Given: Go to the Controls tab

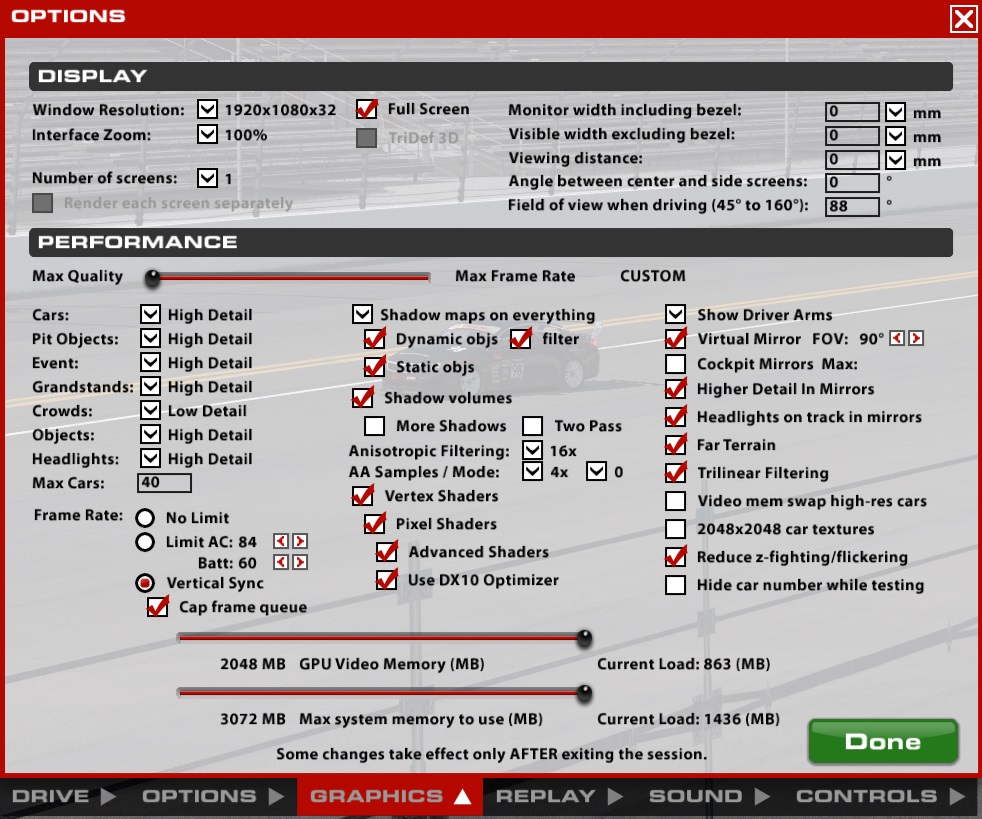Looking at the screenshot, I should point(879,797).
